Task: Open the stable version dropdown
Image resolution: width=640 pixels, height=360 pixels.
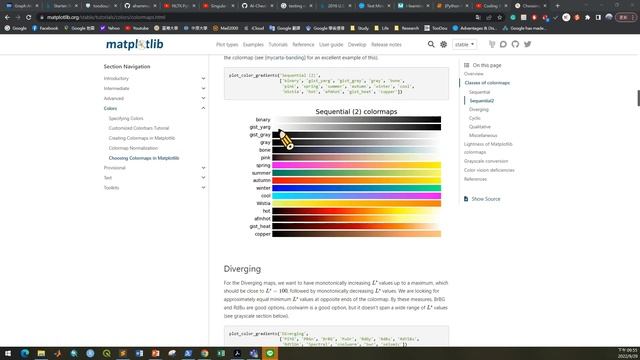Action: click(464, 44)
